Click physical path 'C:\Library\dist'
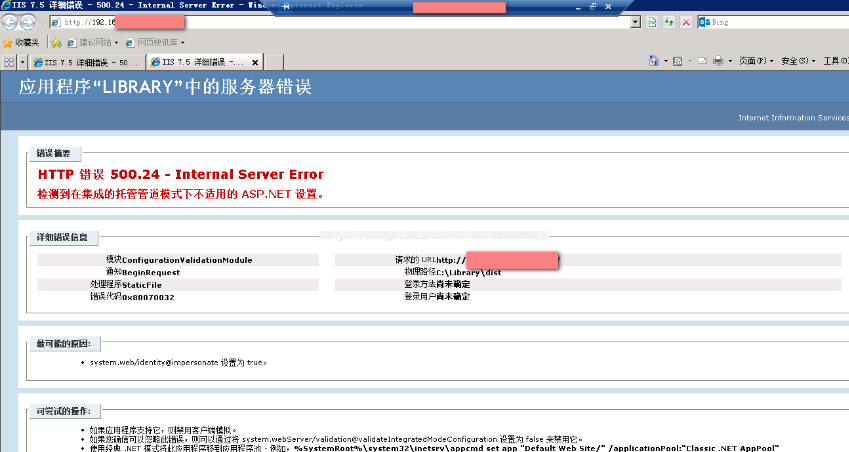Viewport: 849px width, 452px height. coord(469,272)
